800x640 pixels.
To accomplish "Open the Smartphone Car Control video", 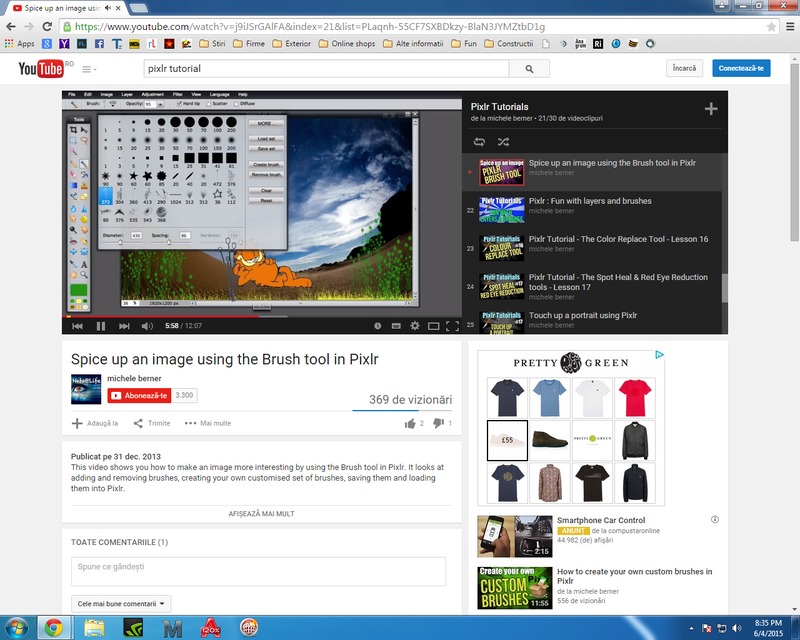I will [x=601, y=520].
